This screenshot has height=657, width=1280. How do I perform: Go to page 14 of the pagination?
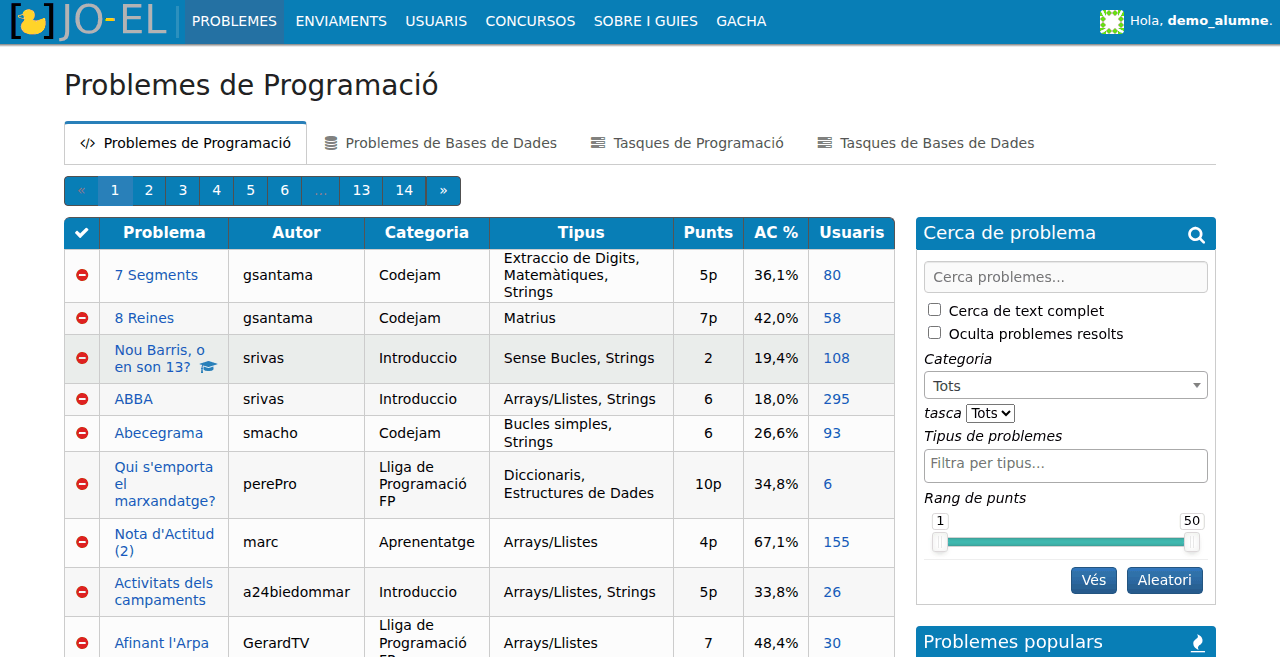pyautogui.click(x=404, y=191)
